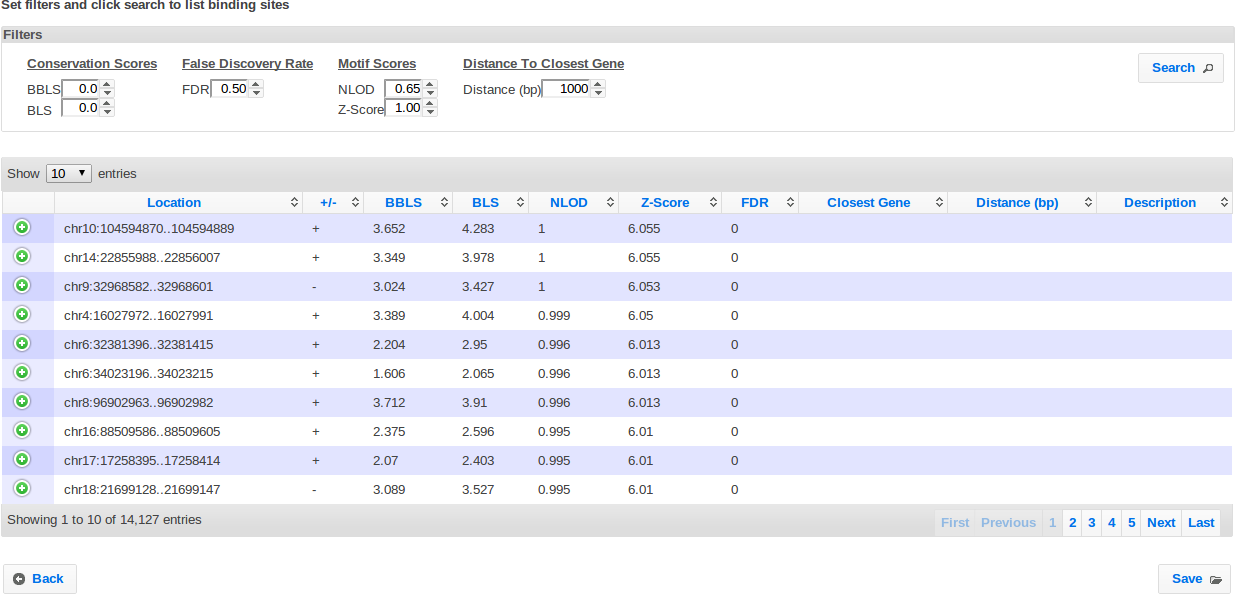The image size is (1245, 609).
Task: Click Next page link
Action: 1161,523
